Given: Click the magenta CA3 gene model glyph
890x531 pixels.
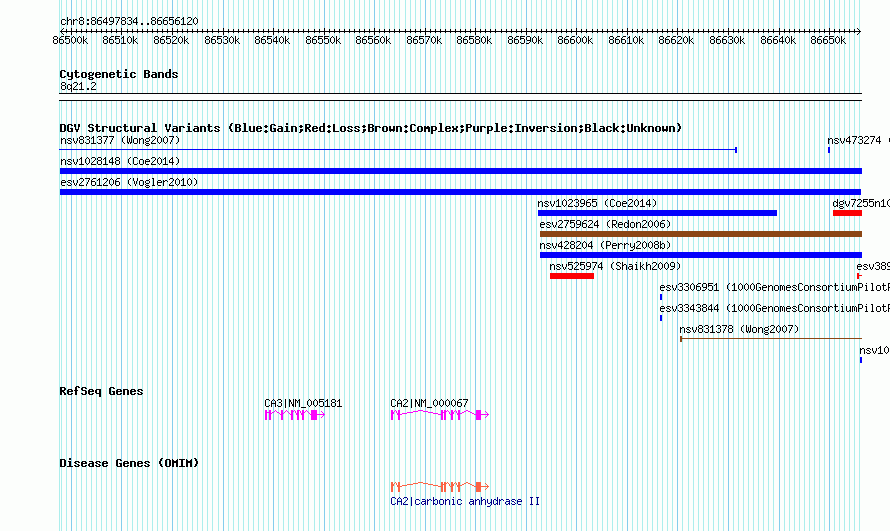Looking at the screenshot, I should (x=295, y=415).
